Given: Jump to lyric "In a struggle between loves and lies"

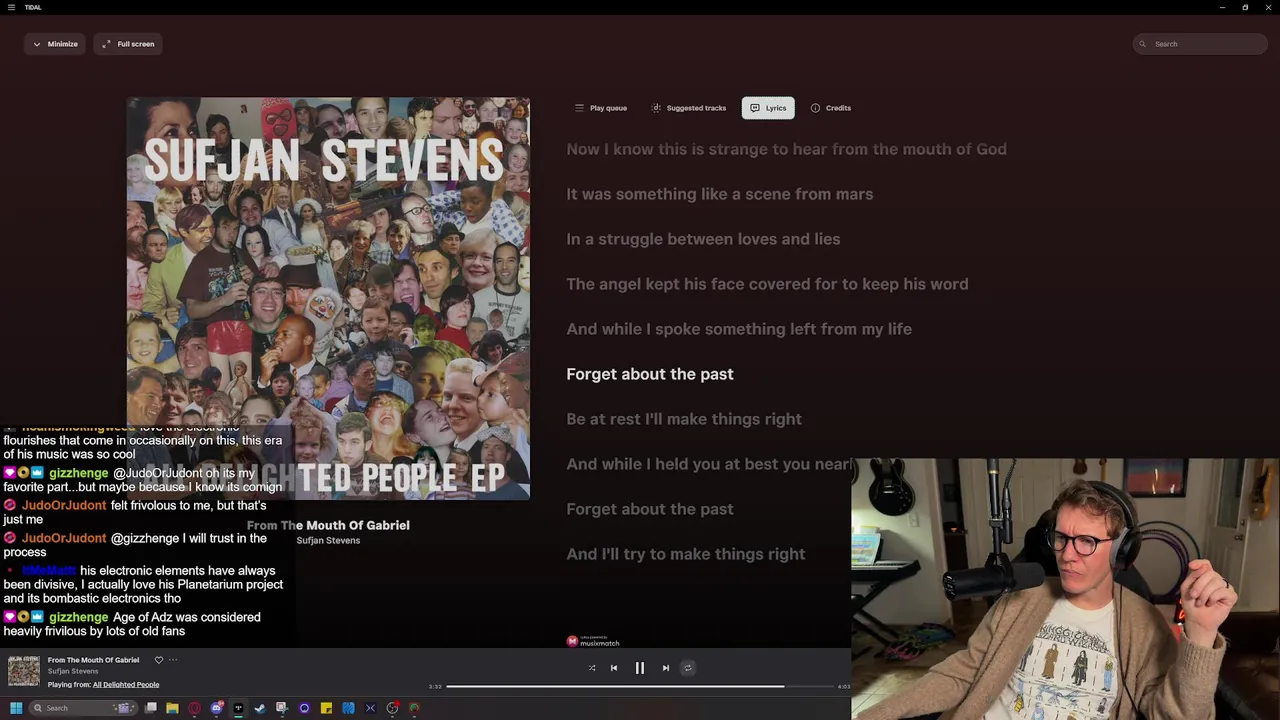Looking at the screenshot, I should pyautogui.click(x=703, y=239).
